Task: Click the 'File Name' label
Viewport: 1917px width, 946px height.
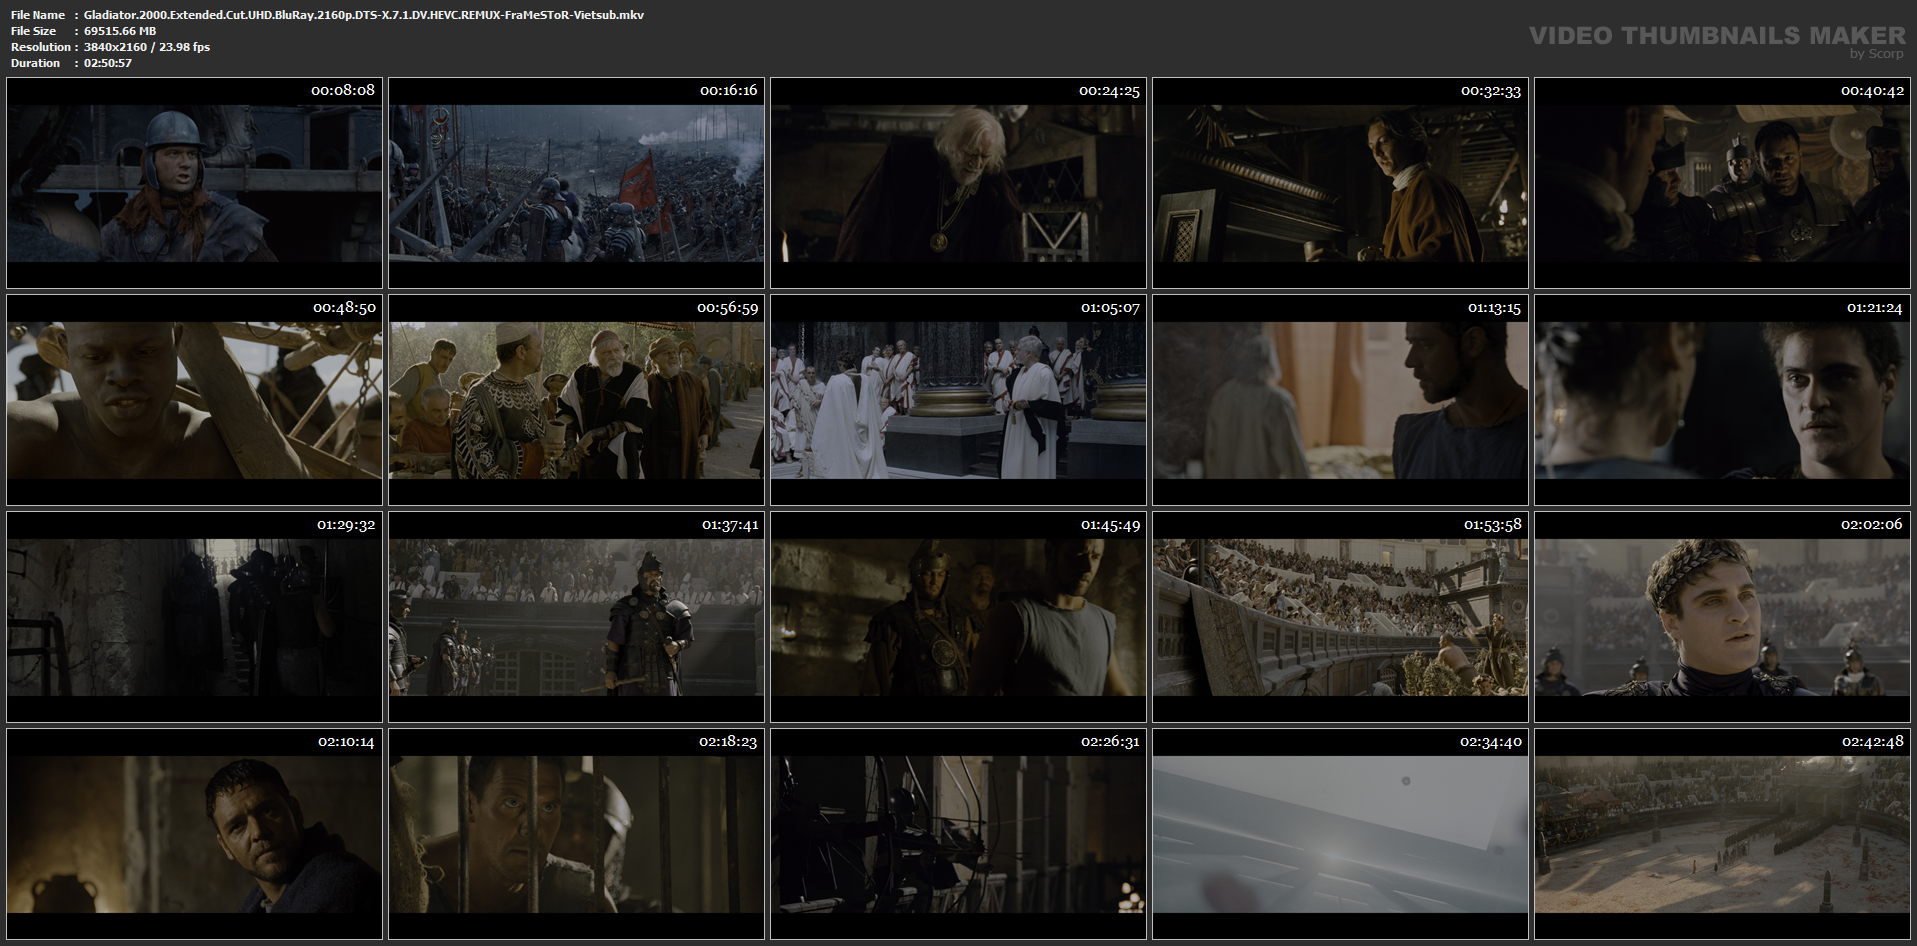Action: [x=38, y=15]
